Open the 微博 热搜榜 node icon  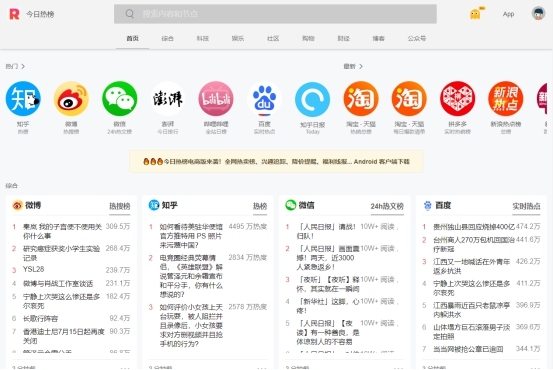71,99
